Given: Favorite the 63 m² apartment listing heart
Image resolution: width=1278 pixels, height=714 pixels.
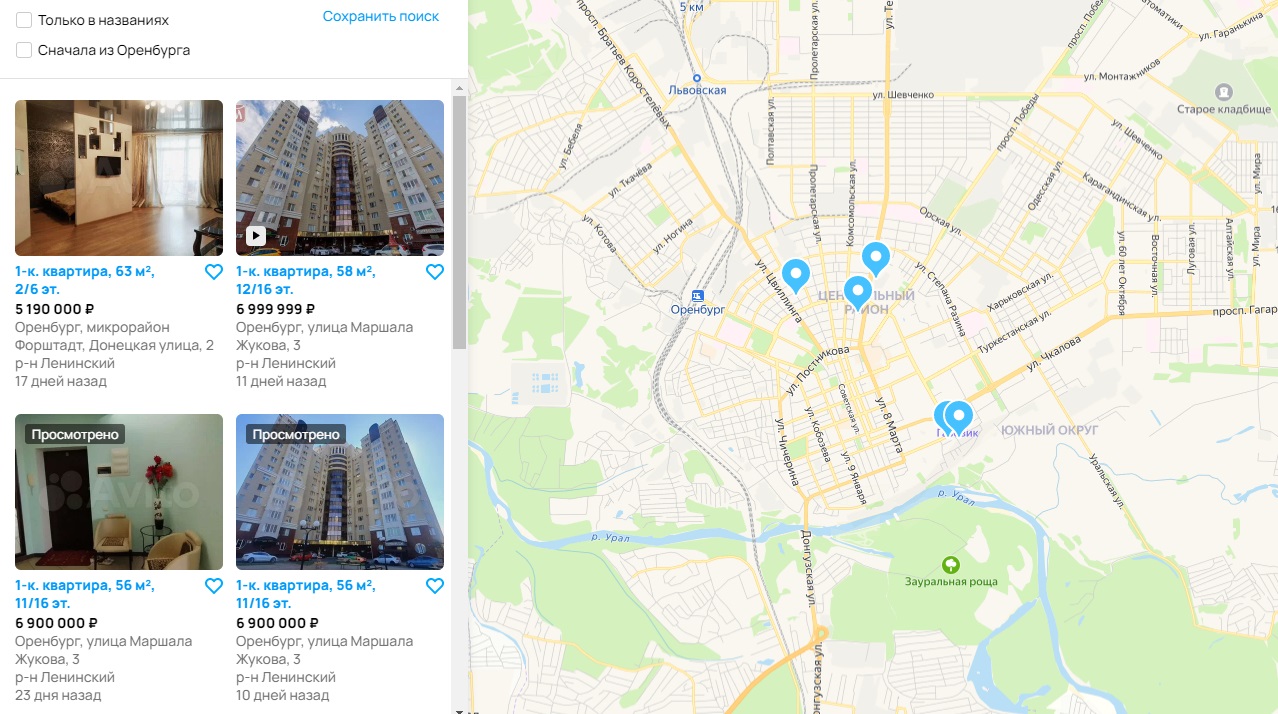Looking at the screenshot, I should (213, 272).
